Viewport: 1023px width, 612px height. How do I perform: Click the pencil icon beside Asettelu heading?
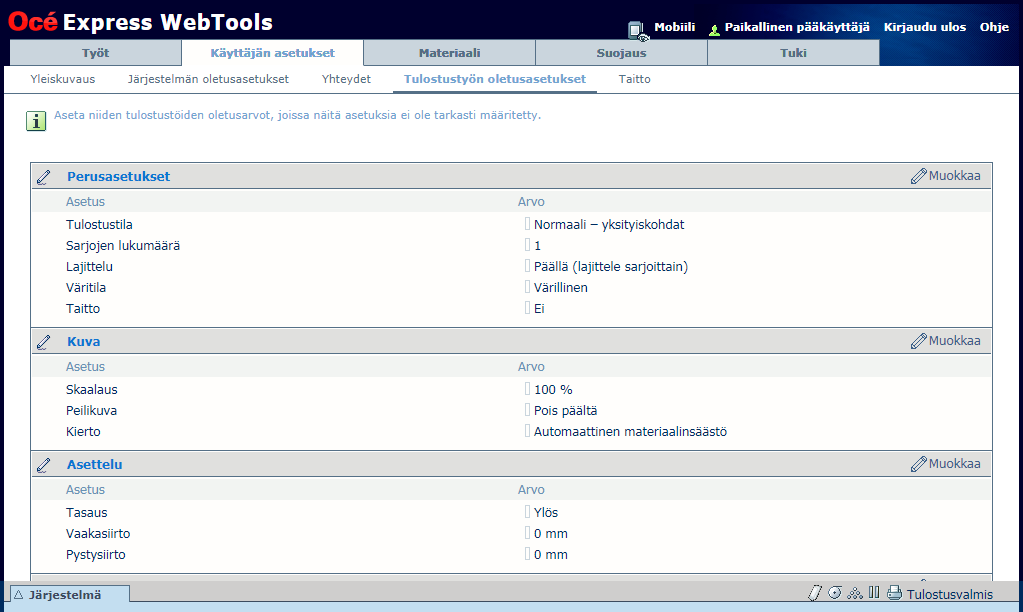(x=44, y=465)
